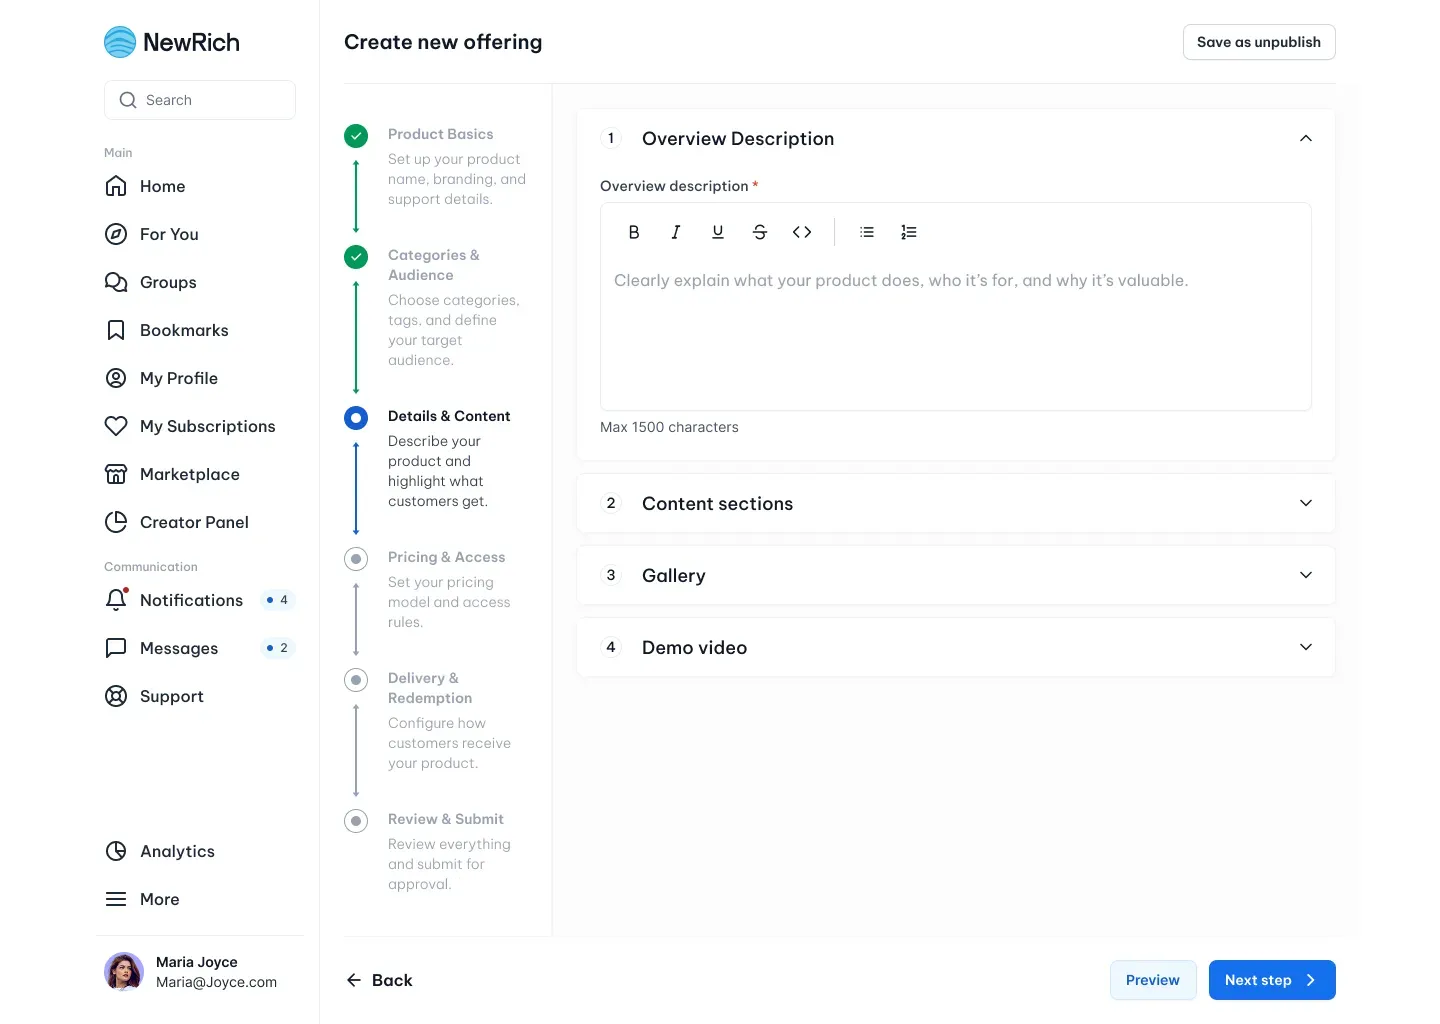This screenshot has height=1024, width=1440.
Task: Select the Details & Content step circle
Action: (356, 418)
